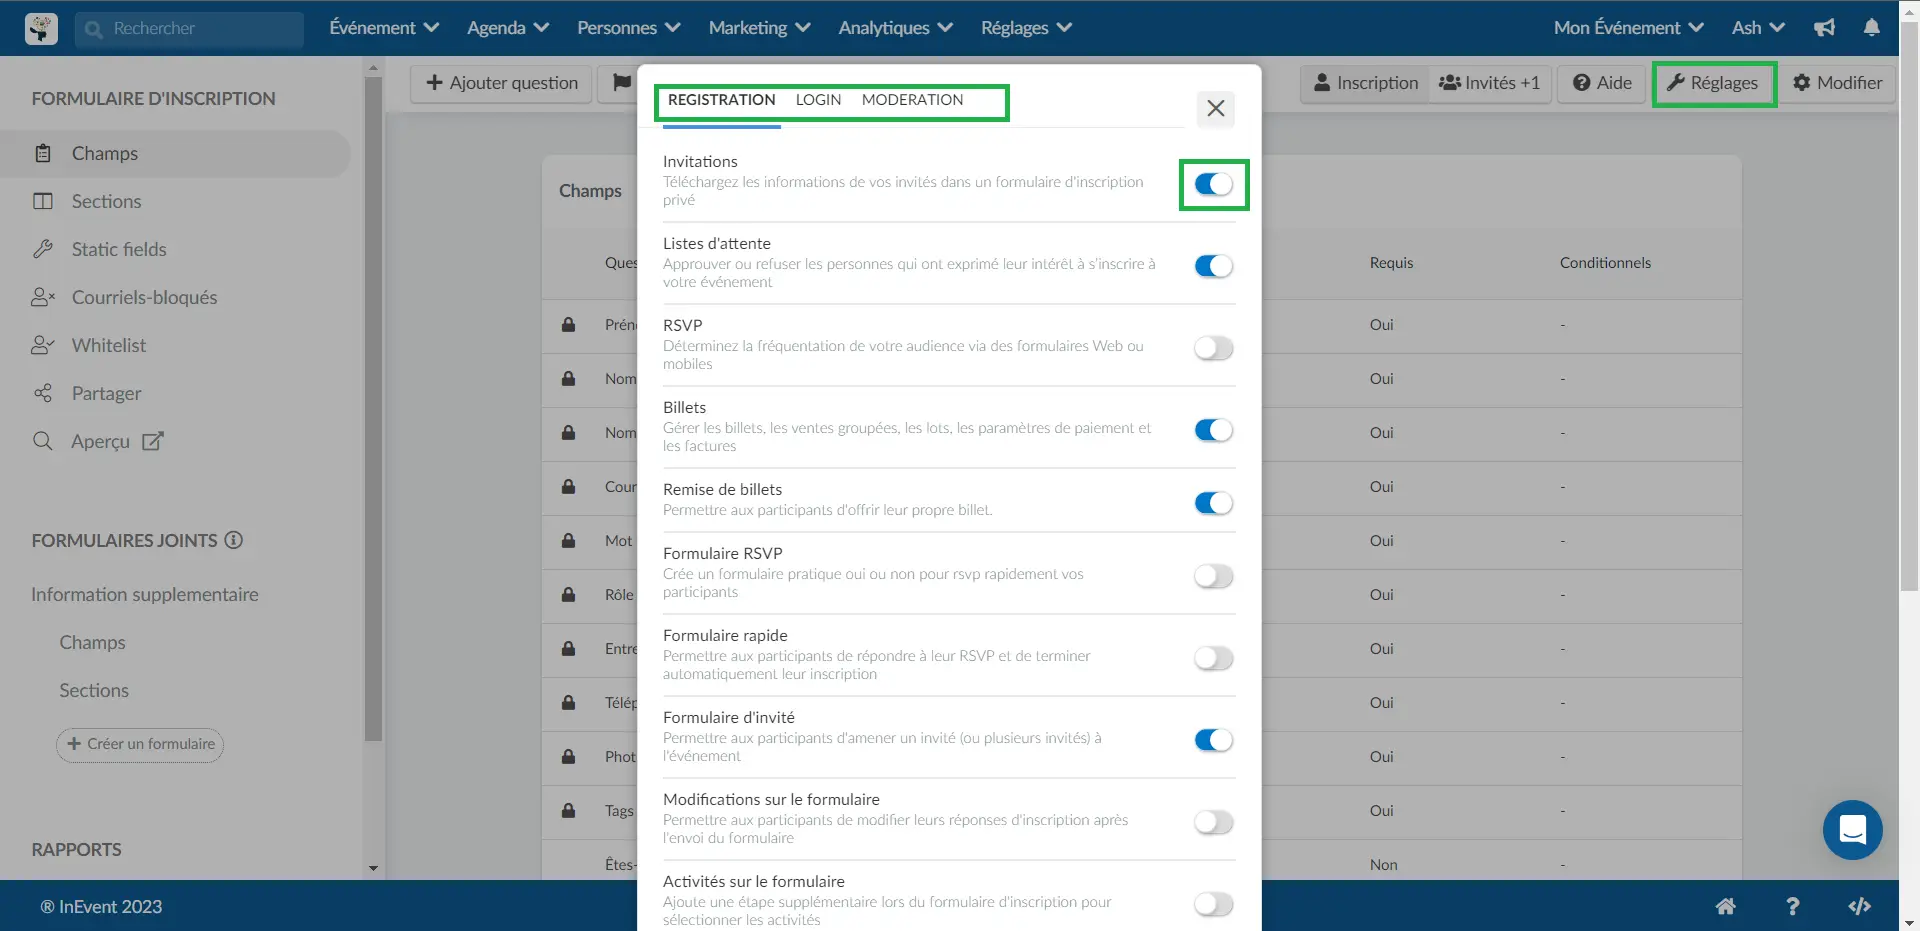Click the sidebar scrollbar up arrow
1920x931 pixels.
click(373, 68)
